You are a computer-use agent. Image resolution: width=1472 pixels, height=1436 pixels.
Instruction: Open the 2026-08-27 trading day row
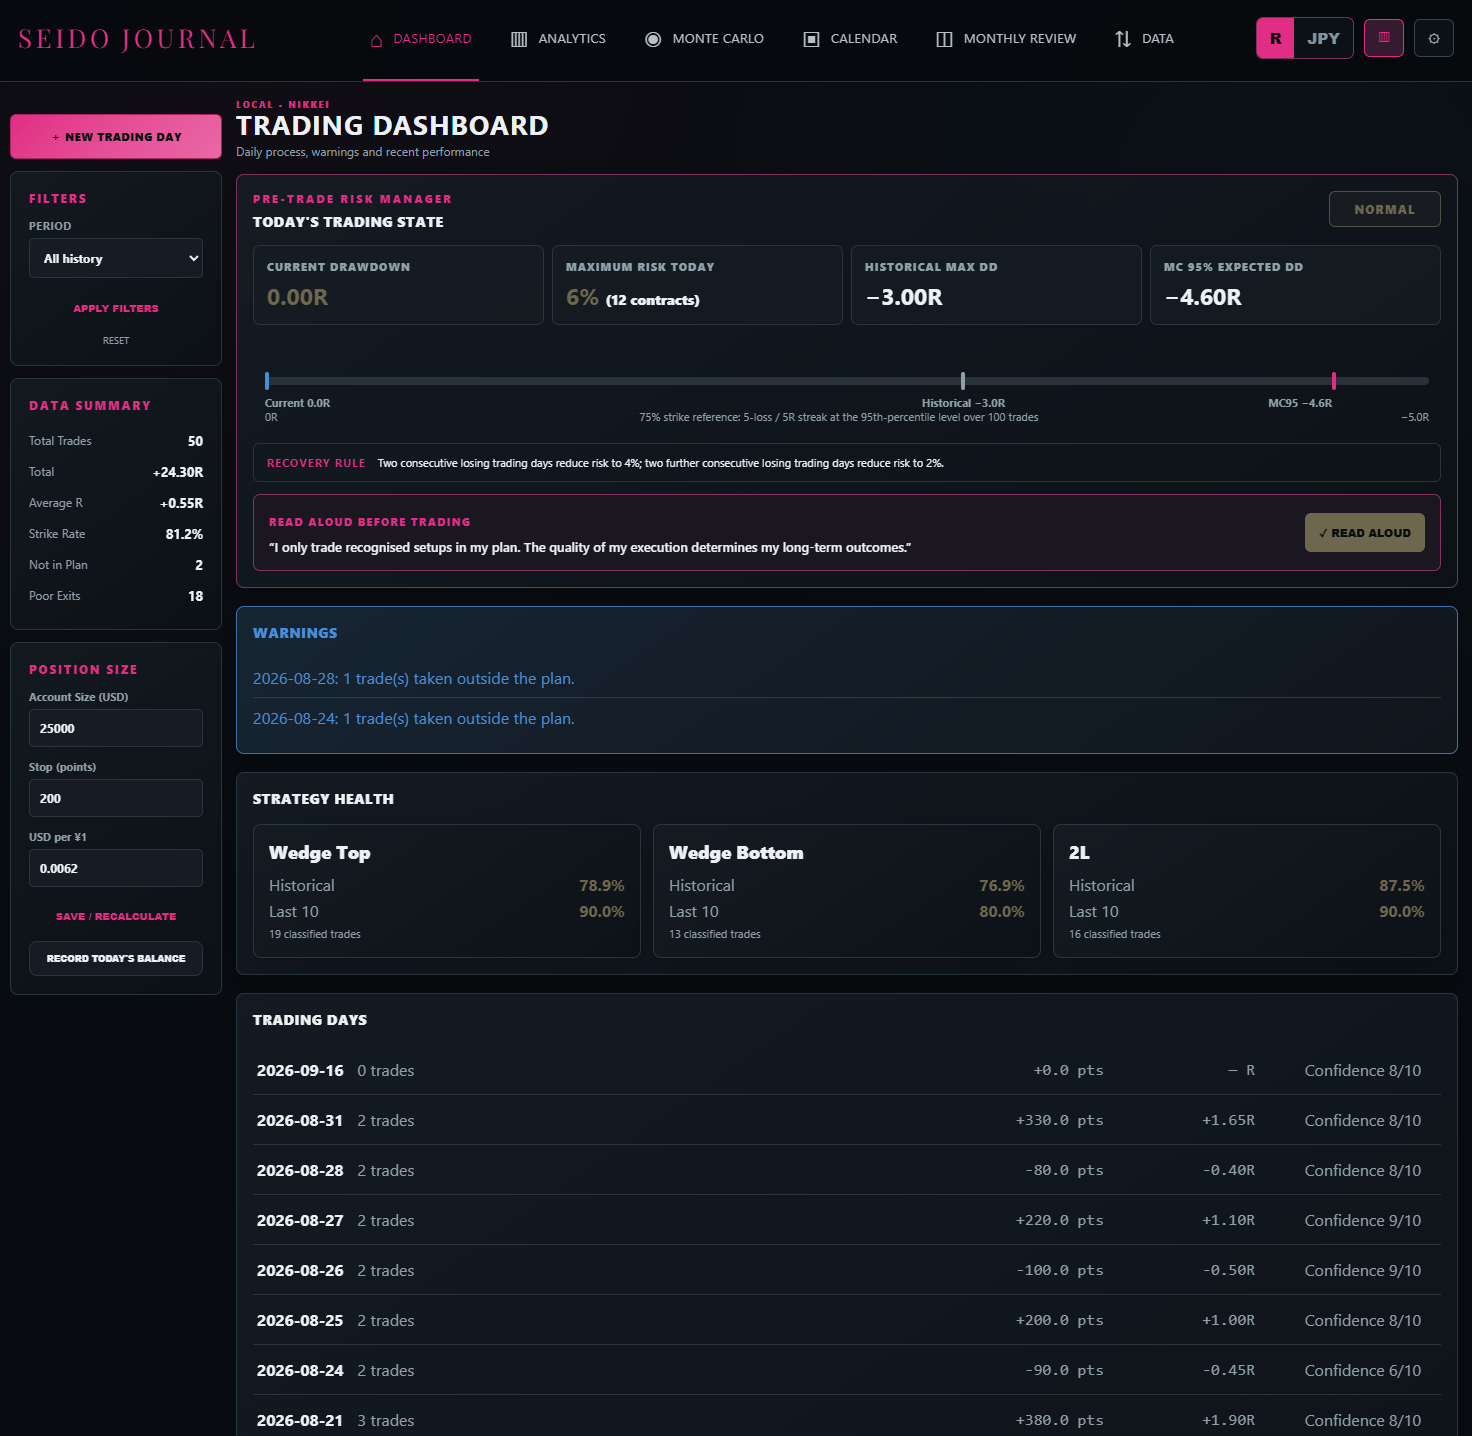coord(847,1220)
